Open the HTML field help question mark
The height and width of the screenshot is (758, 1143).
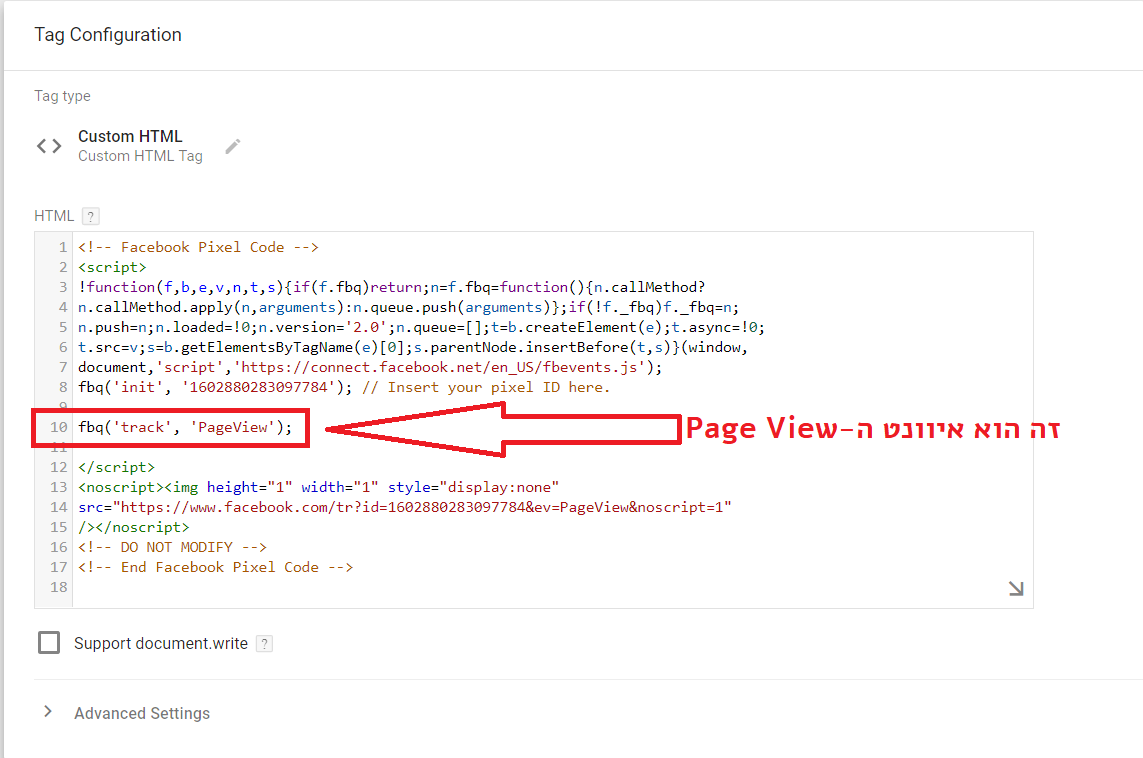(x=90, y=216)
